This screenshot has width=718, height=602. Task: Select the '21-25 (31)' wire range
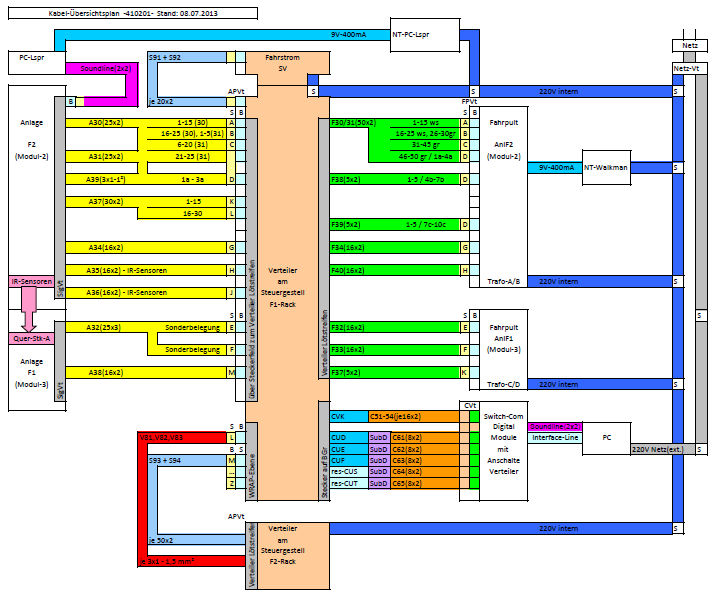point(192,157)
